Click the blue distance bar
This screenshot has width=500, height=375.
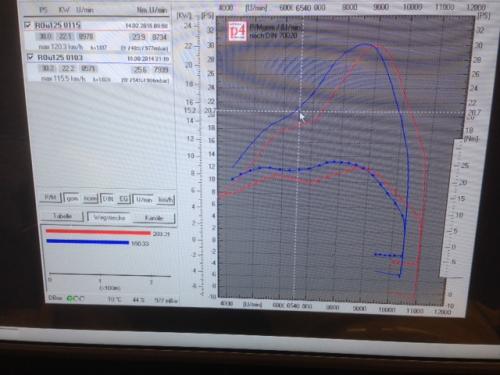(x=88, y=242)
